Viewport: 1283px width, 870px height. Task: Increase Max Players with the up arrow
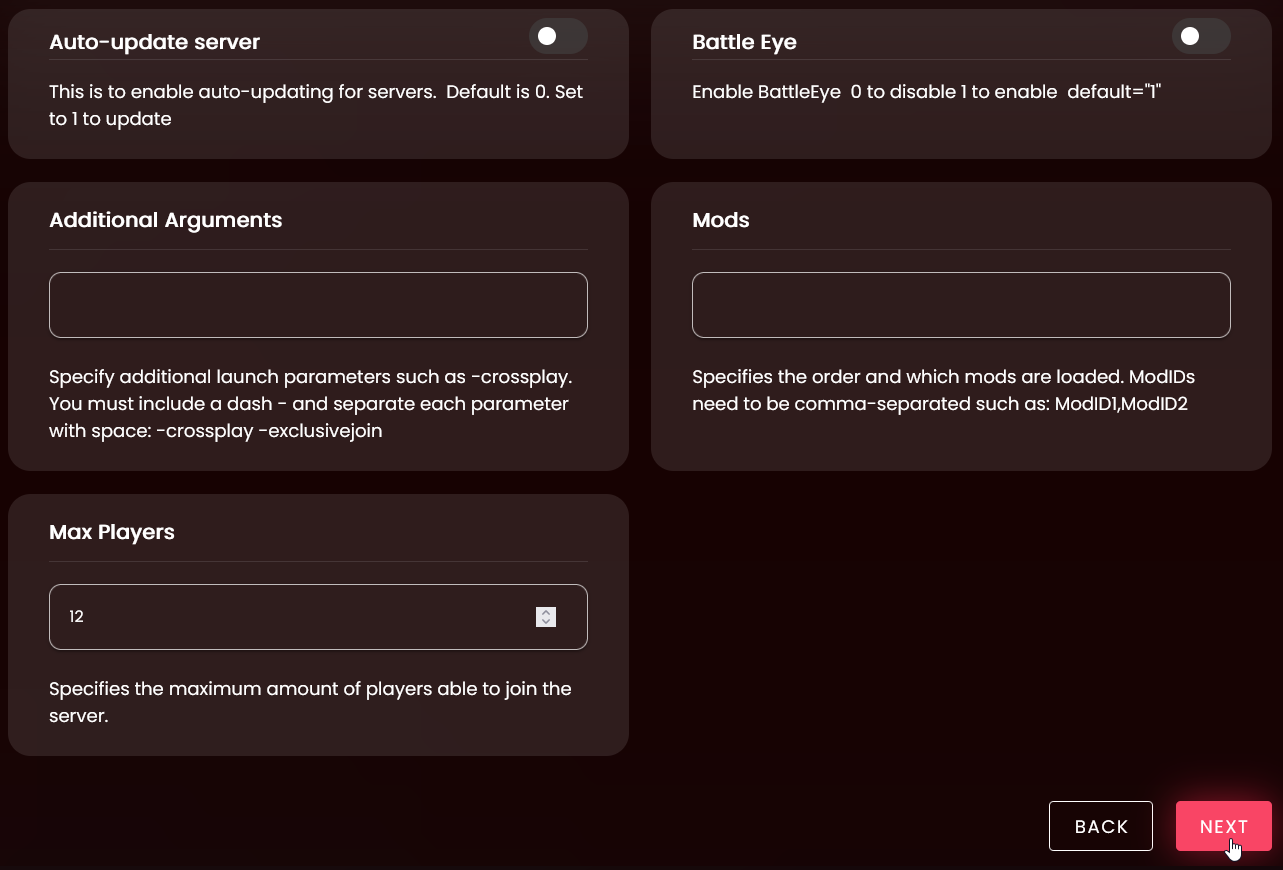tap(546, 612)
